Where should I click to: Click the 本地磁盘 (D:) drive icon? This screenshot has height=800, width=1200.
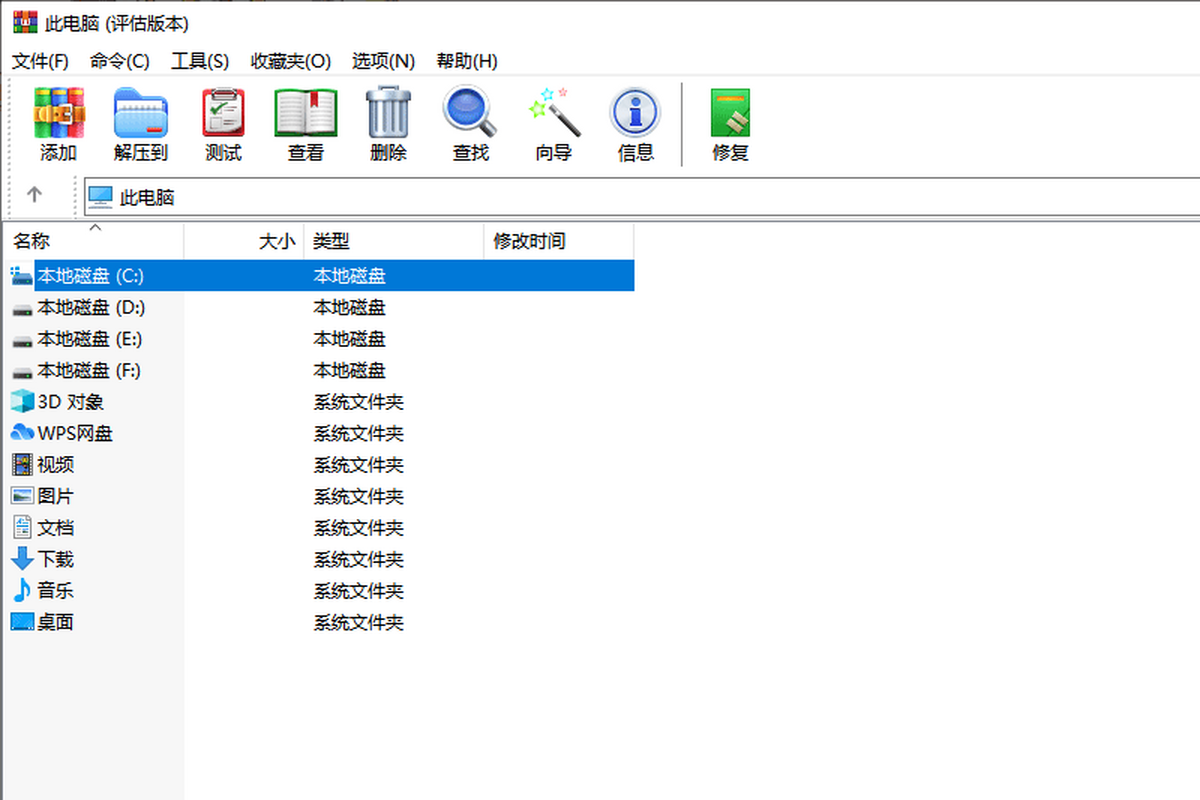tap(21, 308)
